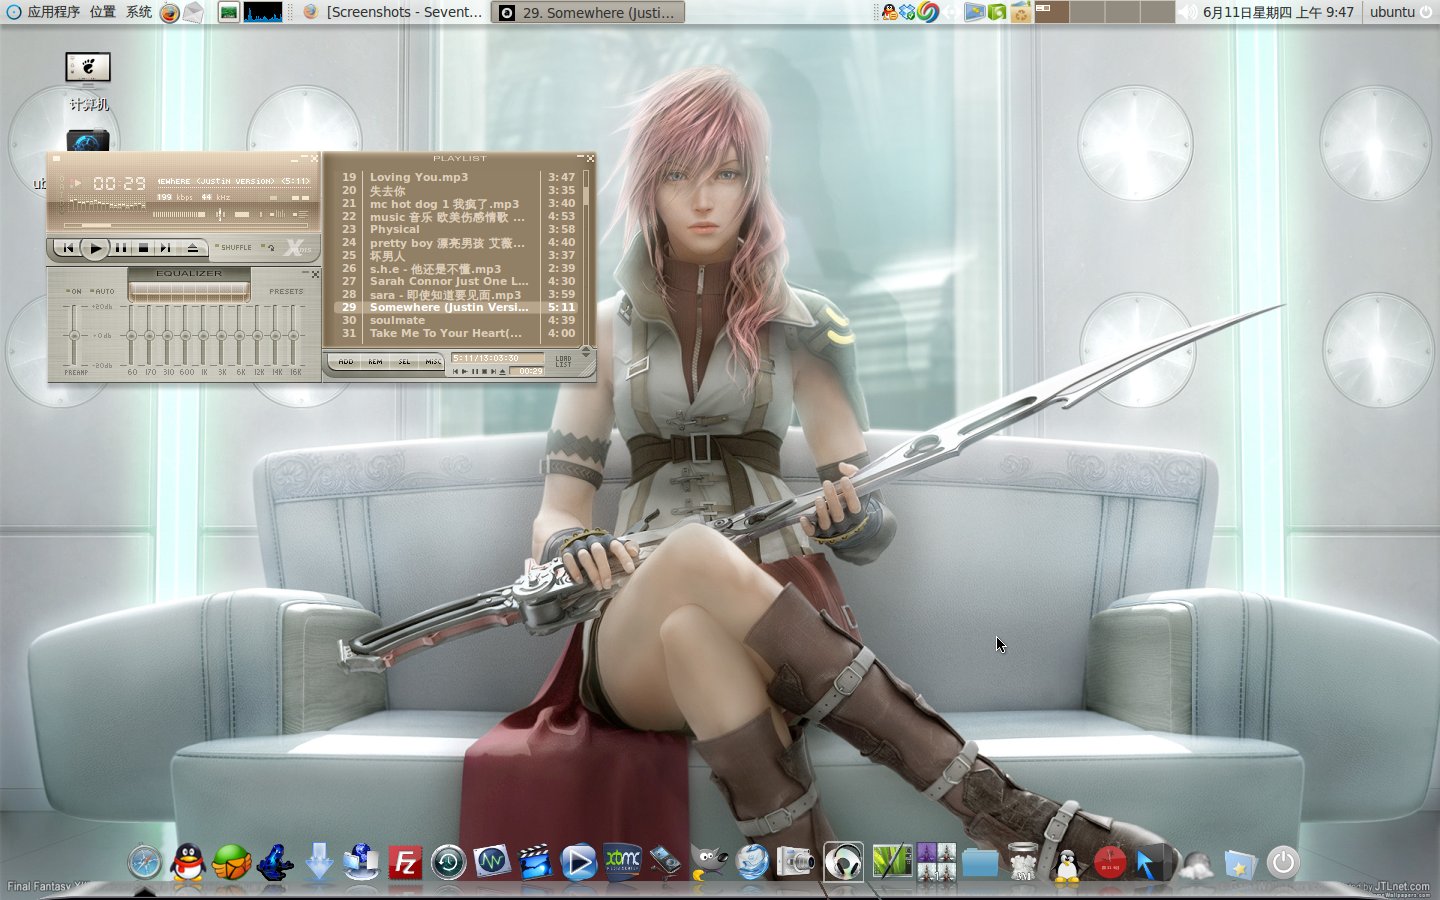The height and width of the screenshot is (900, 1440).
Task: Toggle repeat mode next to SHUFFLE
Action: coord(269,247)
